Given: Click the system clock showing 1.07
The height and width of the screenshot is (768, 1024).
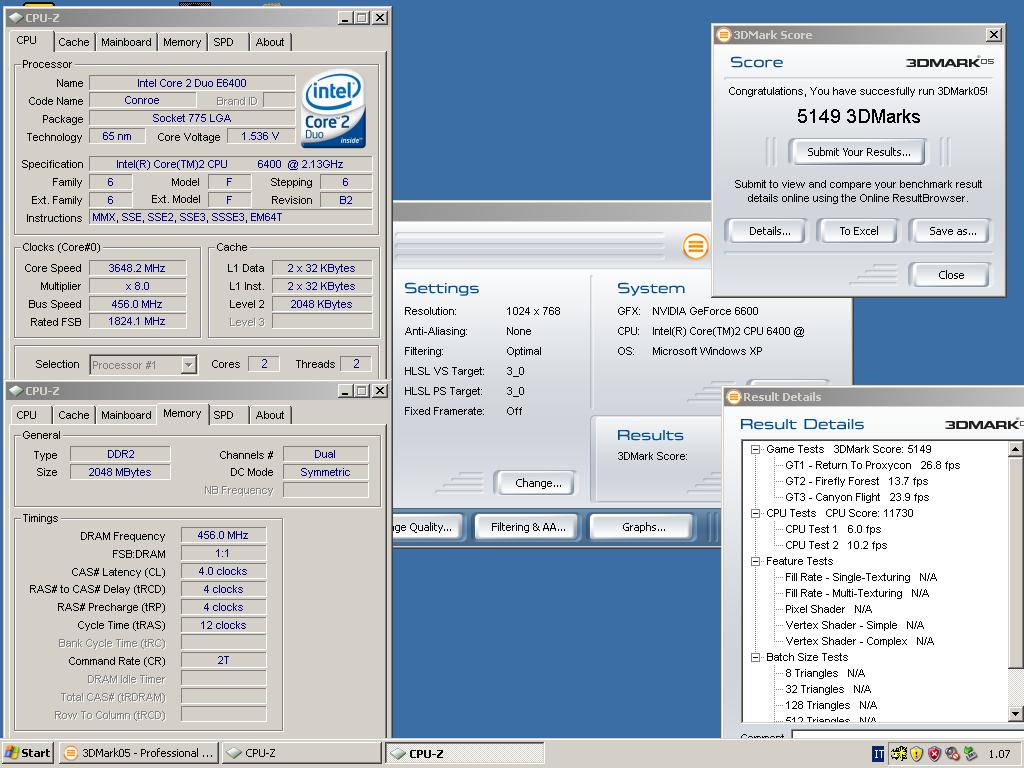Looking at the screenshot, I should click(x=999, y=754).
